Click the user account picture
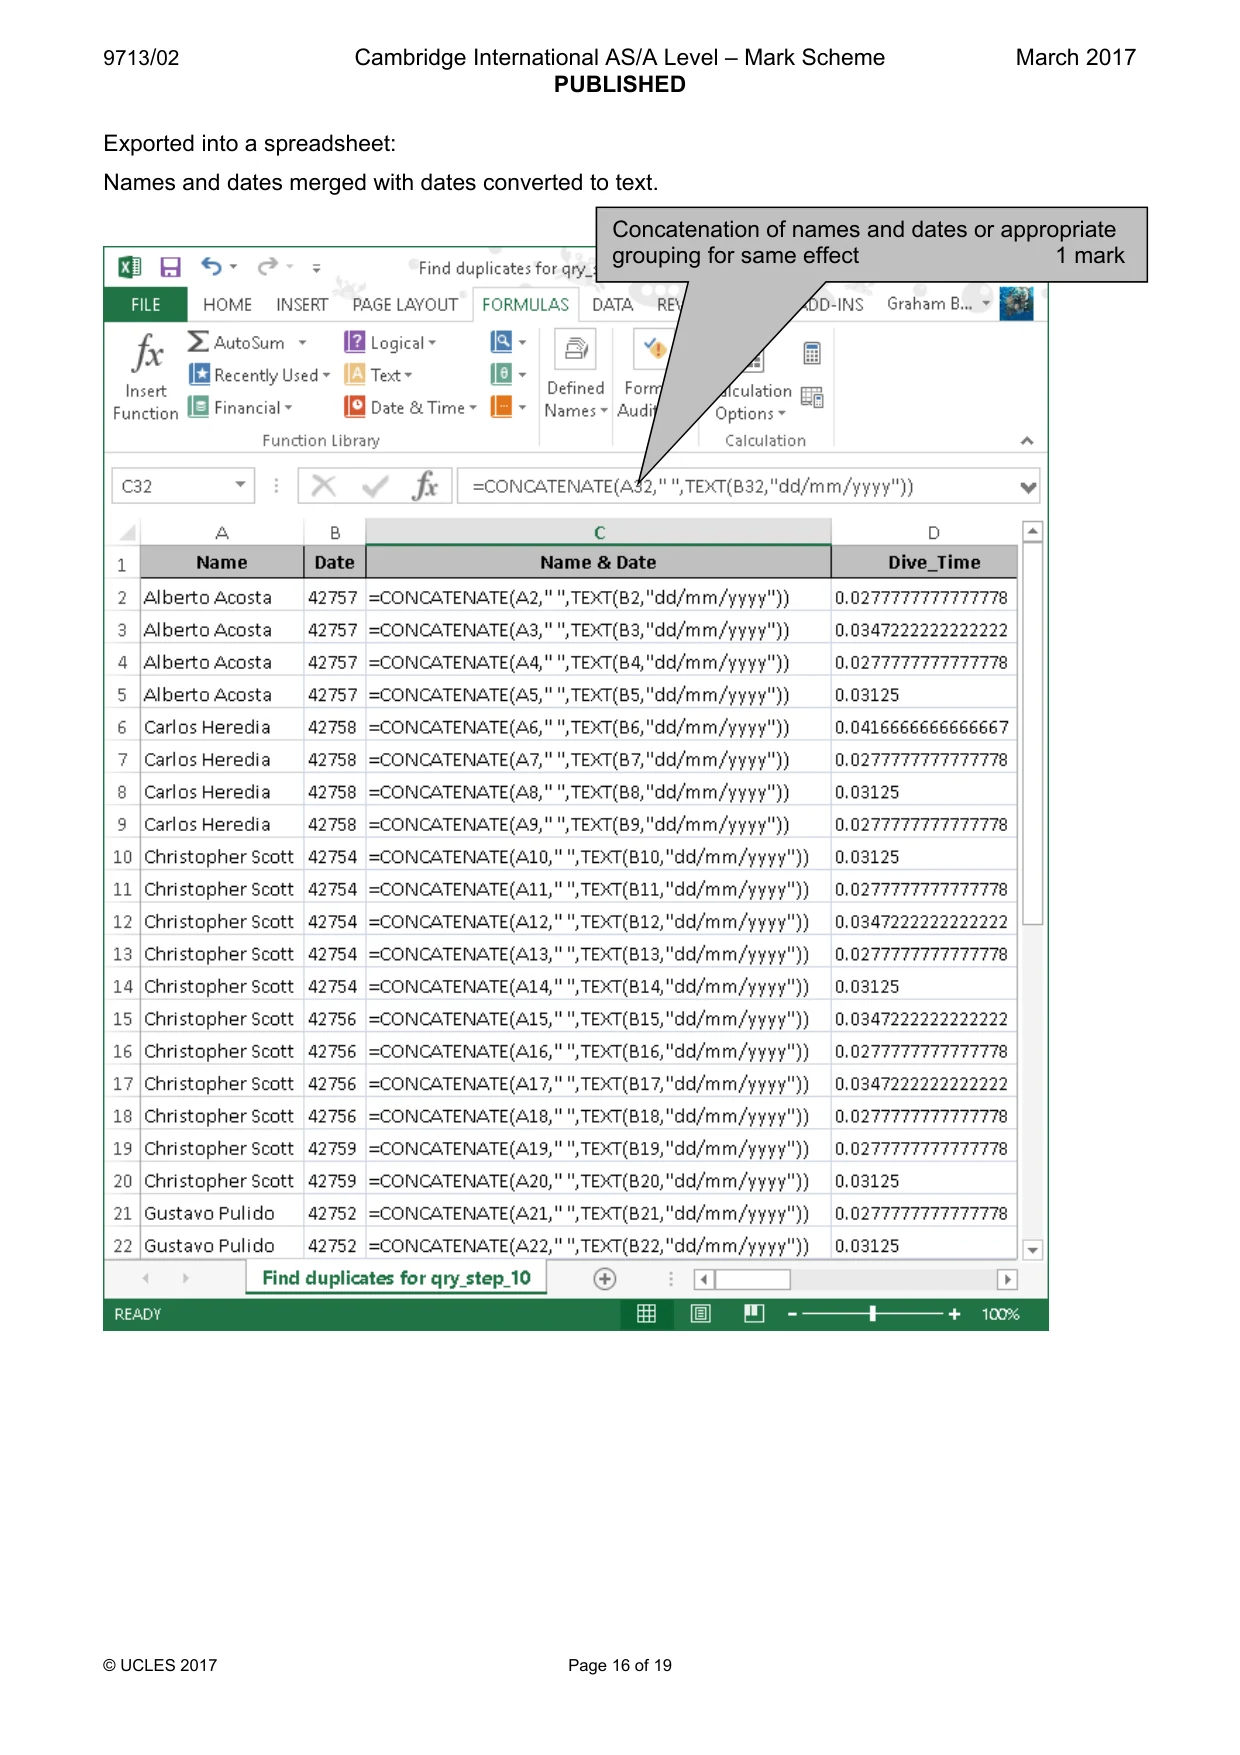The height and width of the screenshot is (1755, 1240). point(1017,303)
